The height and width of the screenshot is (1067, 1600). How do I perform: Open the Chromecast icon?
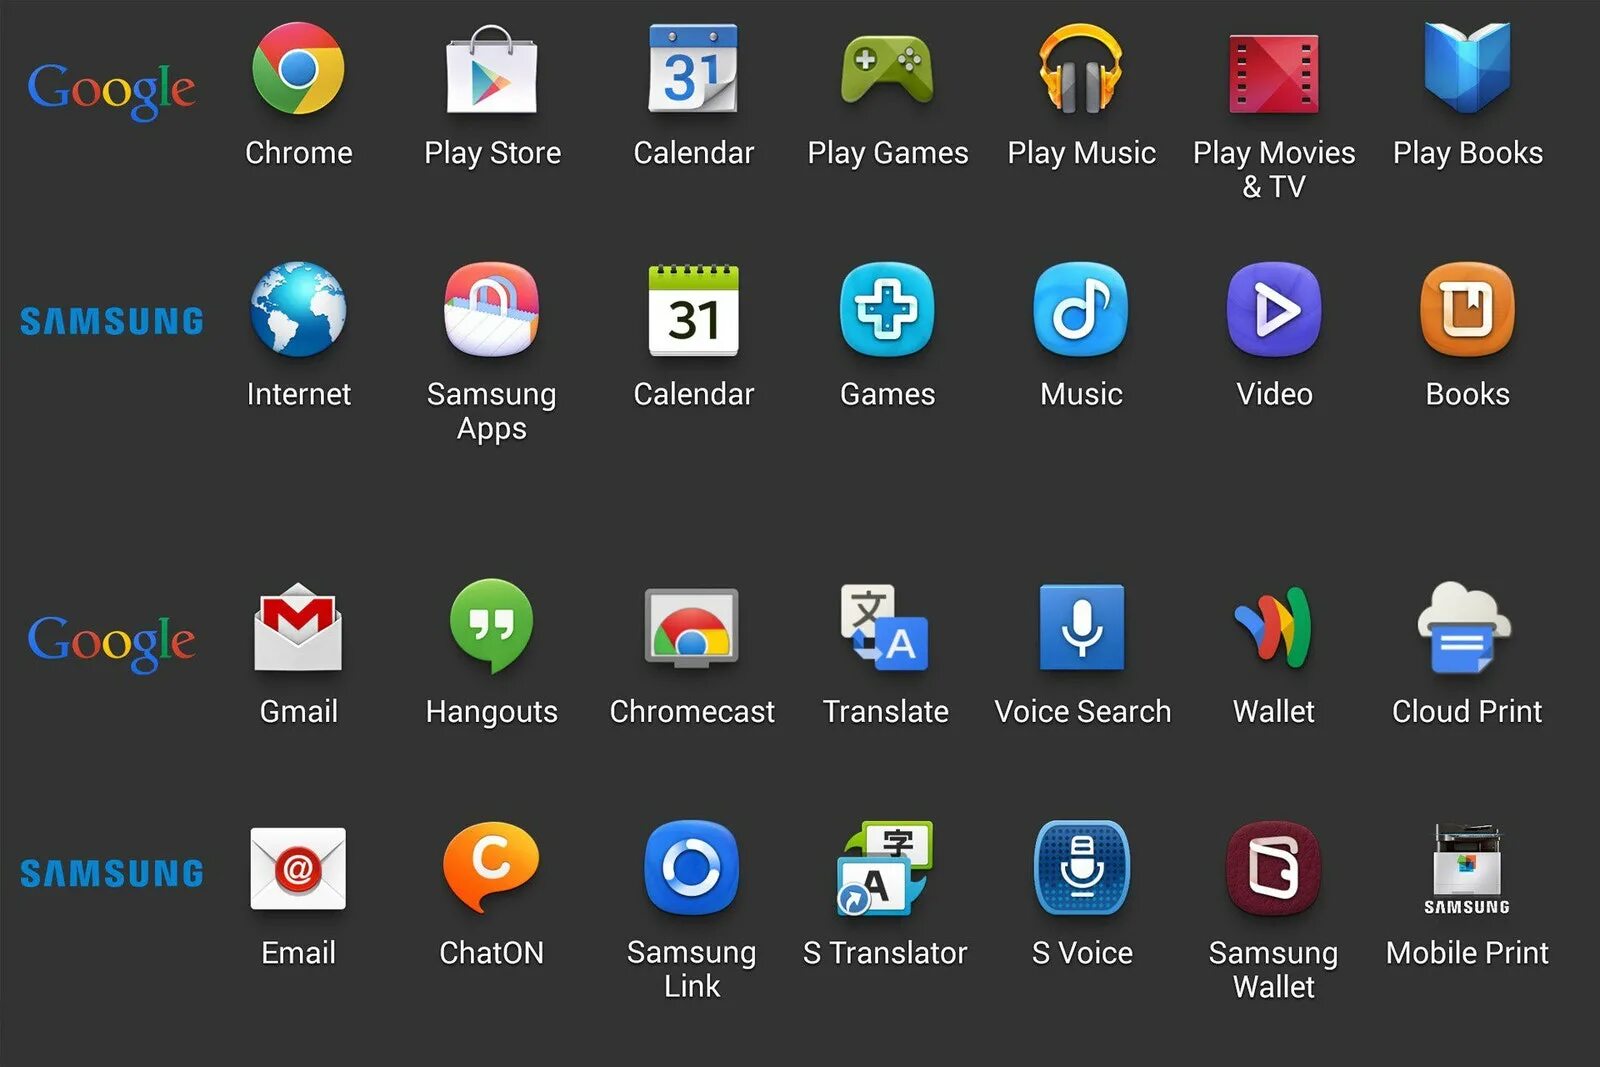[x=691, y=627]
